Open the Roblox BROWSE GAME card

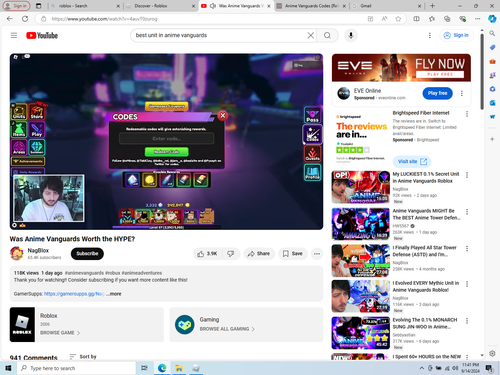pos(87,324)
